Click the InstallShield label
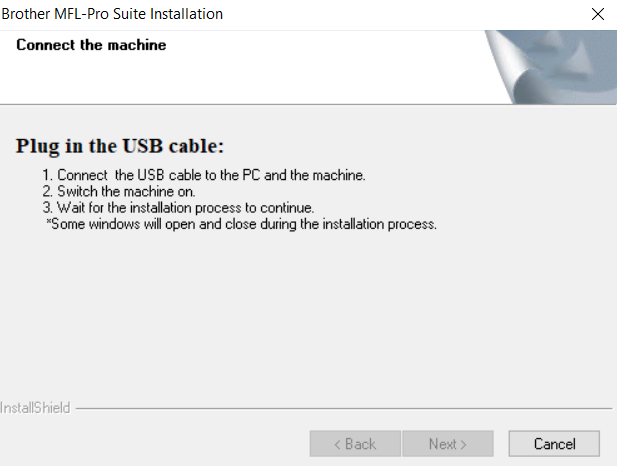 coord(36,408)
